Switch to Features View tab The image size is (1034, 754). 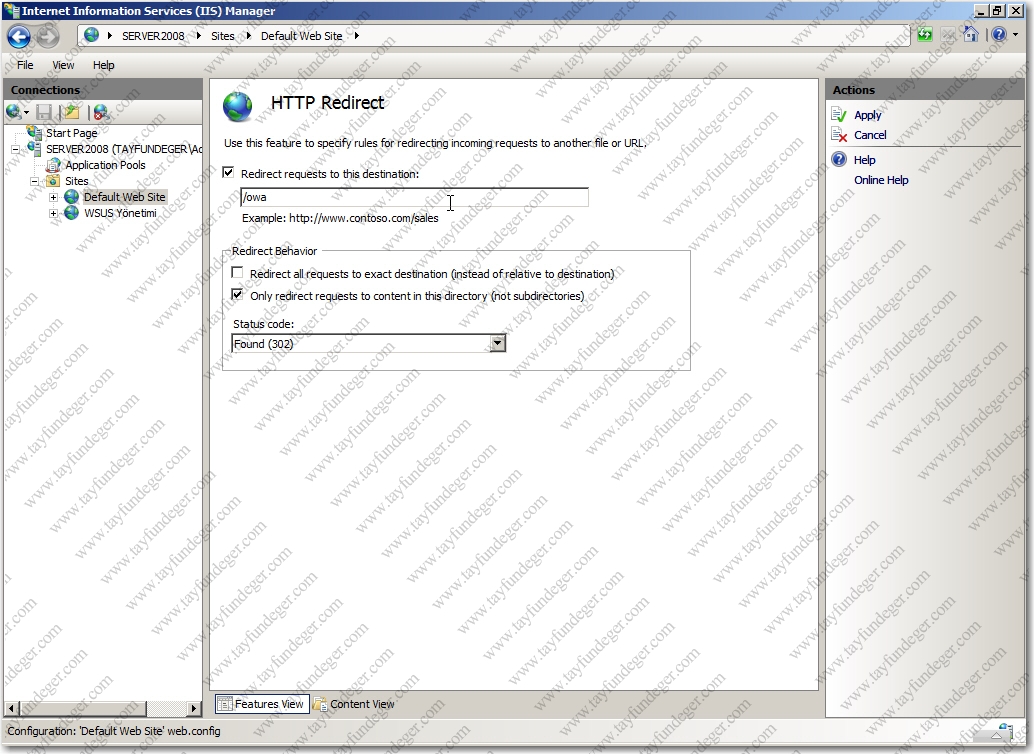pyautogui.click(x=262, y=704)
